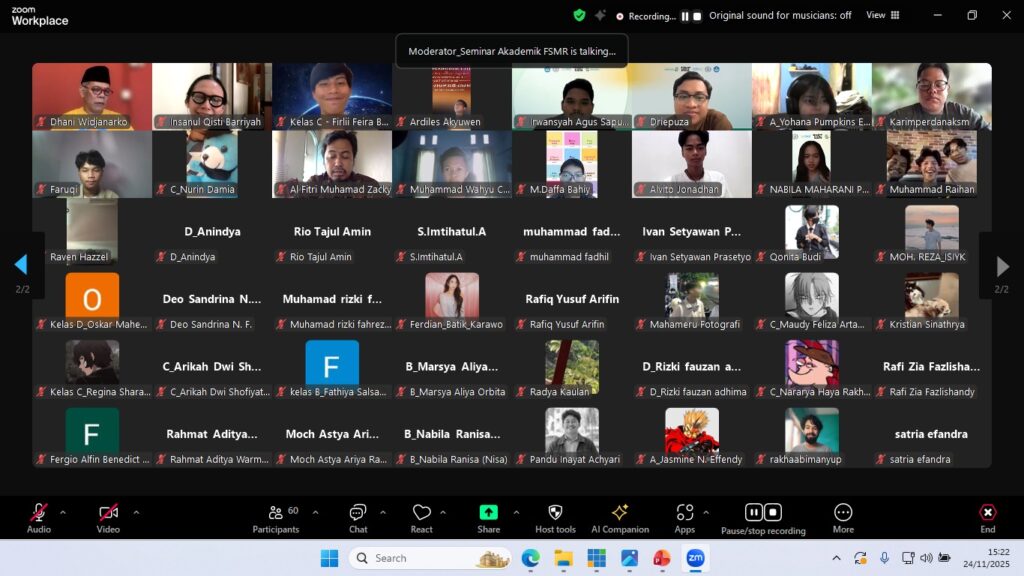Show the Participants list
Screen dimensions: 1024x576
coord(276,517)
